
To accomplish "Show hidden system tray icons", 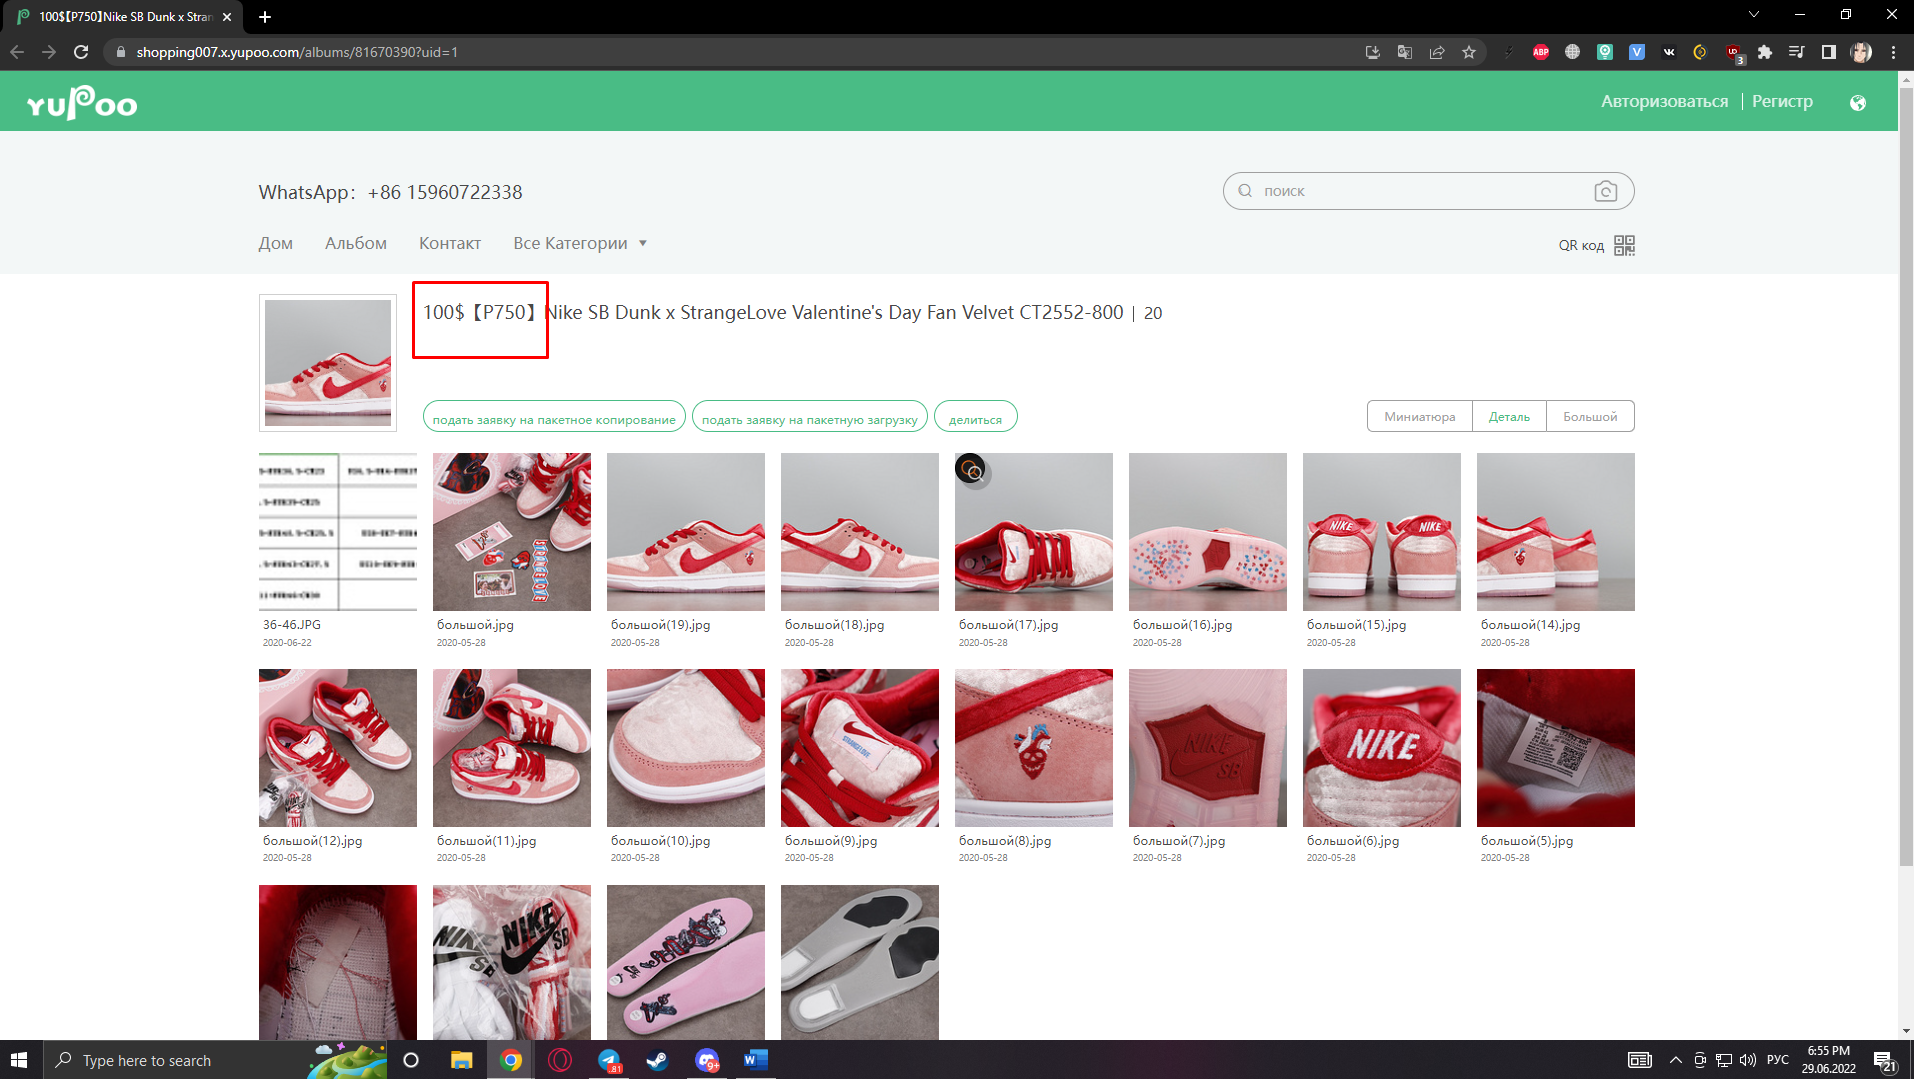I will (x=1675, y=1060).
